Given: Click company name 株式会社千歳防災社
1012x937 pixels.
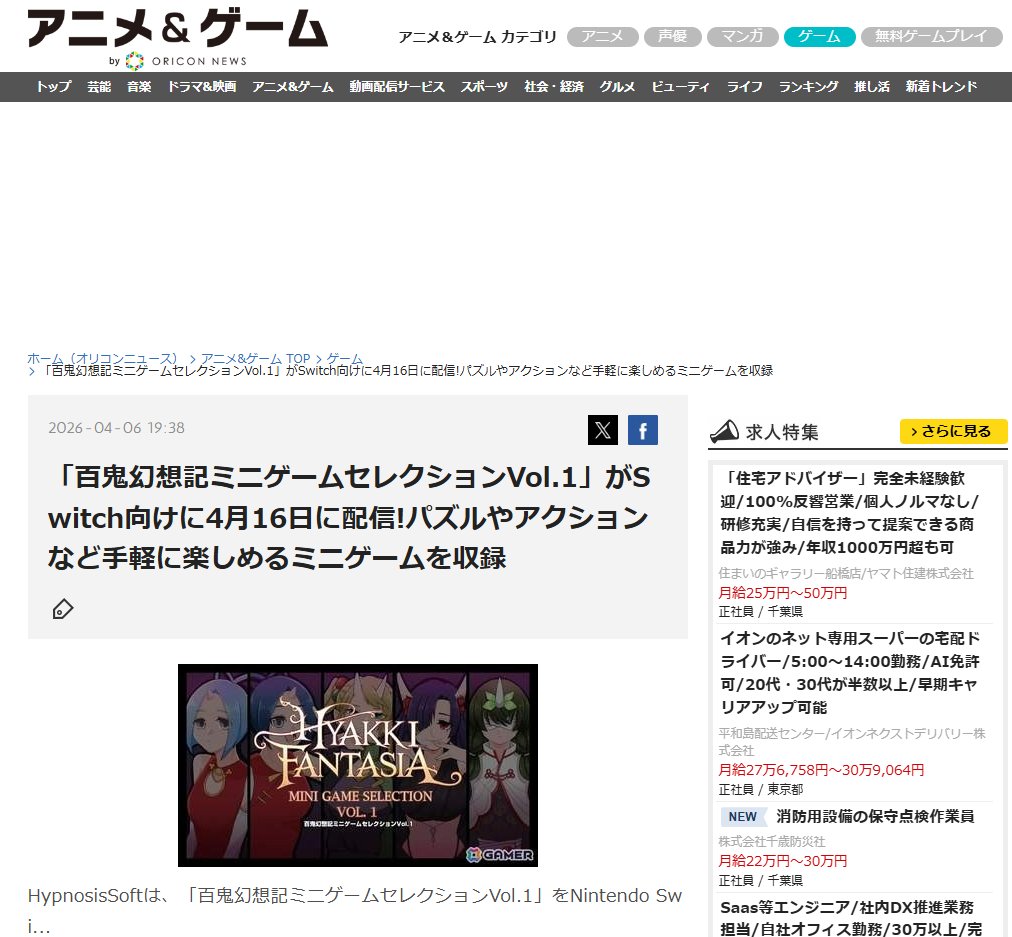Looking at the screenshot, I should (772, 841).
